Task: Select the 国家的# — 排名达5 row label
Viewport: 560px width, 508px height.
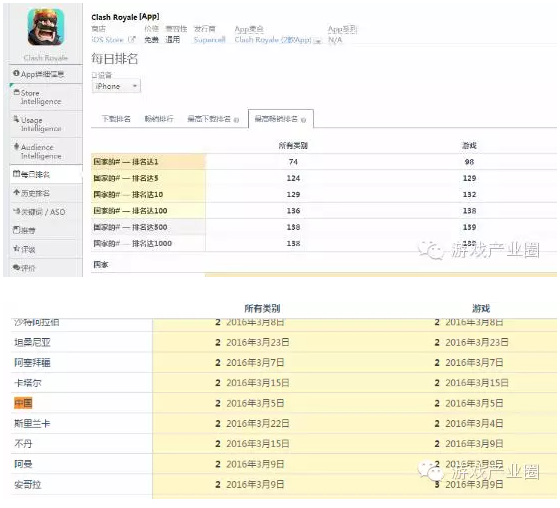Action: click(126, 178)
